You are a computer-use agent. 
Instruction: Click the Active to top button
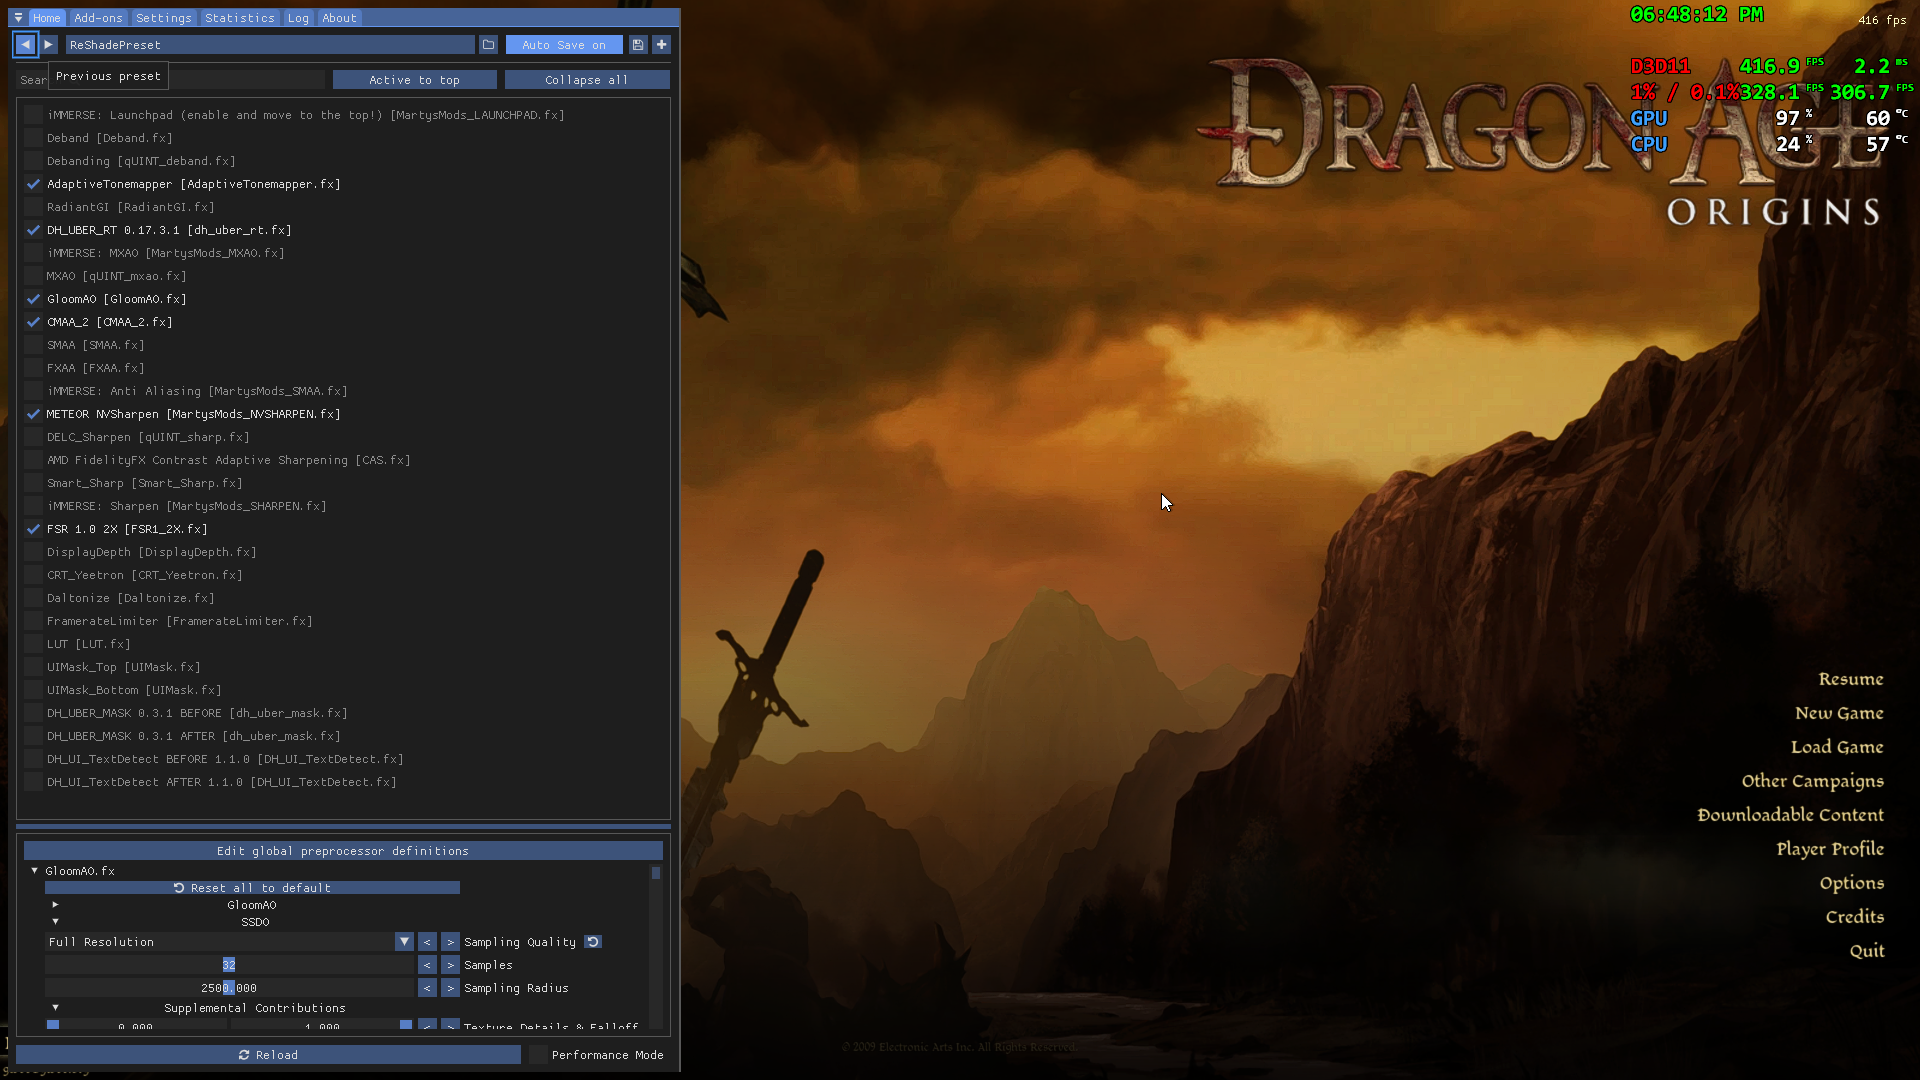coord(414,80)
